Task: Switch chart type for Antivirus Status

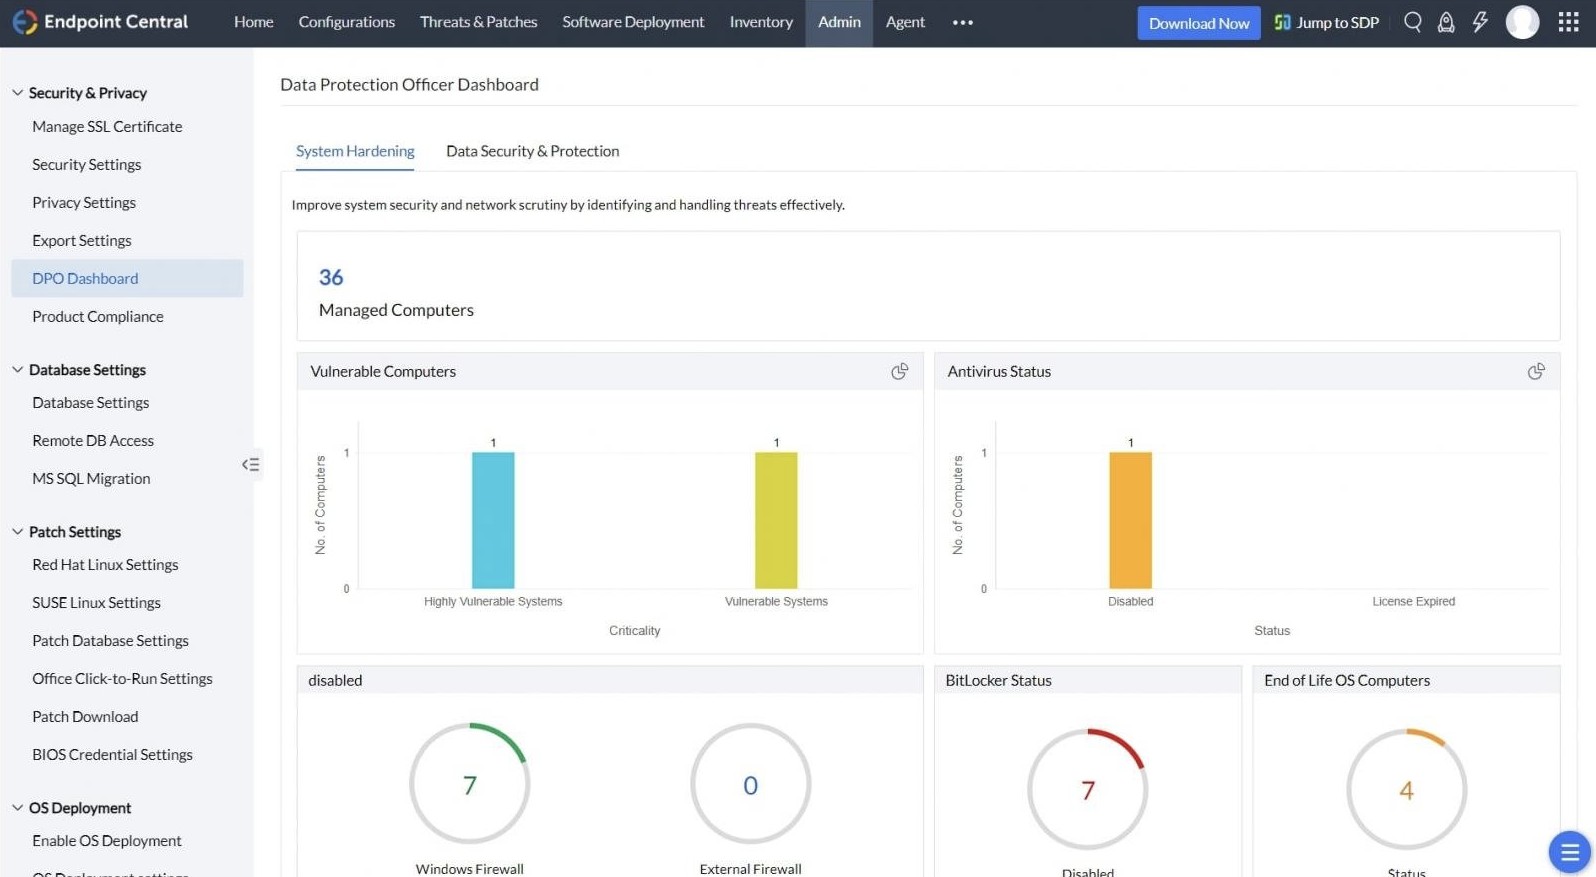Action: [x=1536, y=371]
